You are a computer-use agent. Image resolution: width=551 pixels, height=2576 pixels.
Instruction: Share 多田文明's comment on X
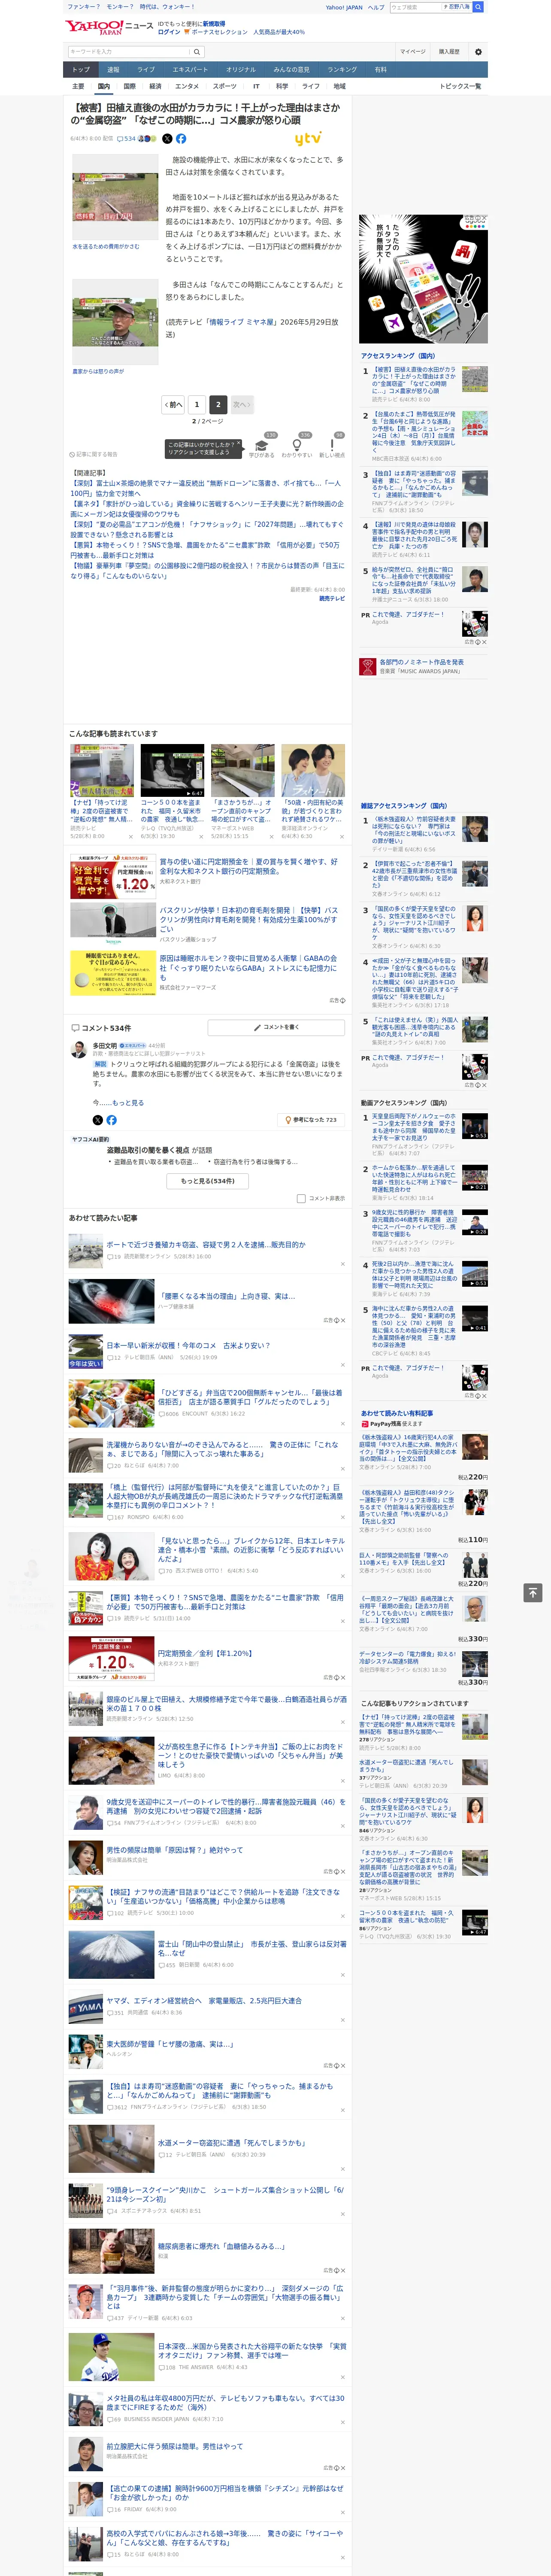click(x=97, y=1120)
